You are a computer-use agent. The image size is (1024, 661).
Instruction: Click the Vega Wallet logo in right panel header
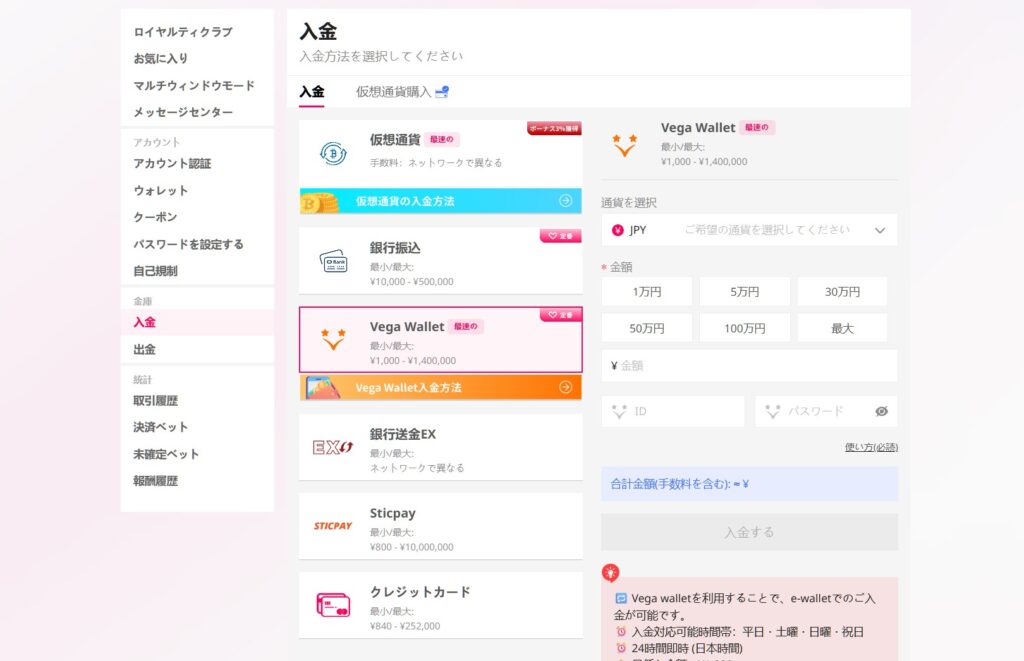point(624,145)
